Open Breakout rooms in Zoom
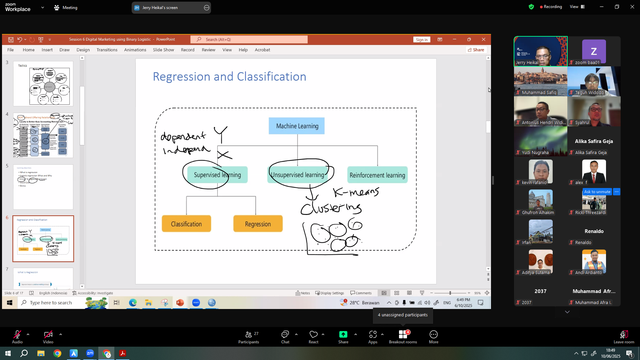 tap(403, 336)
